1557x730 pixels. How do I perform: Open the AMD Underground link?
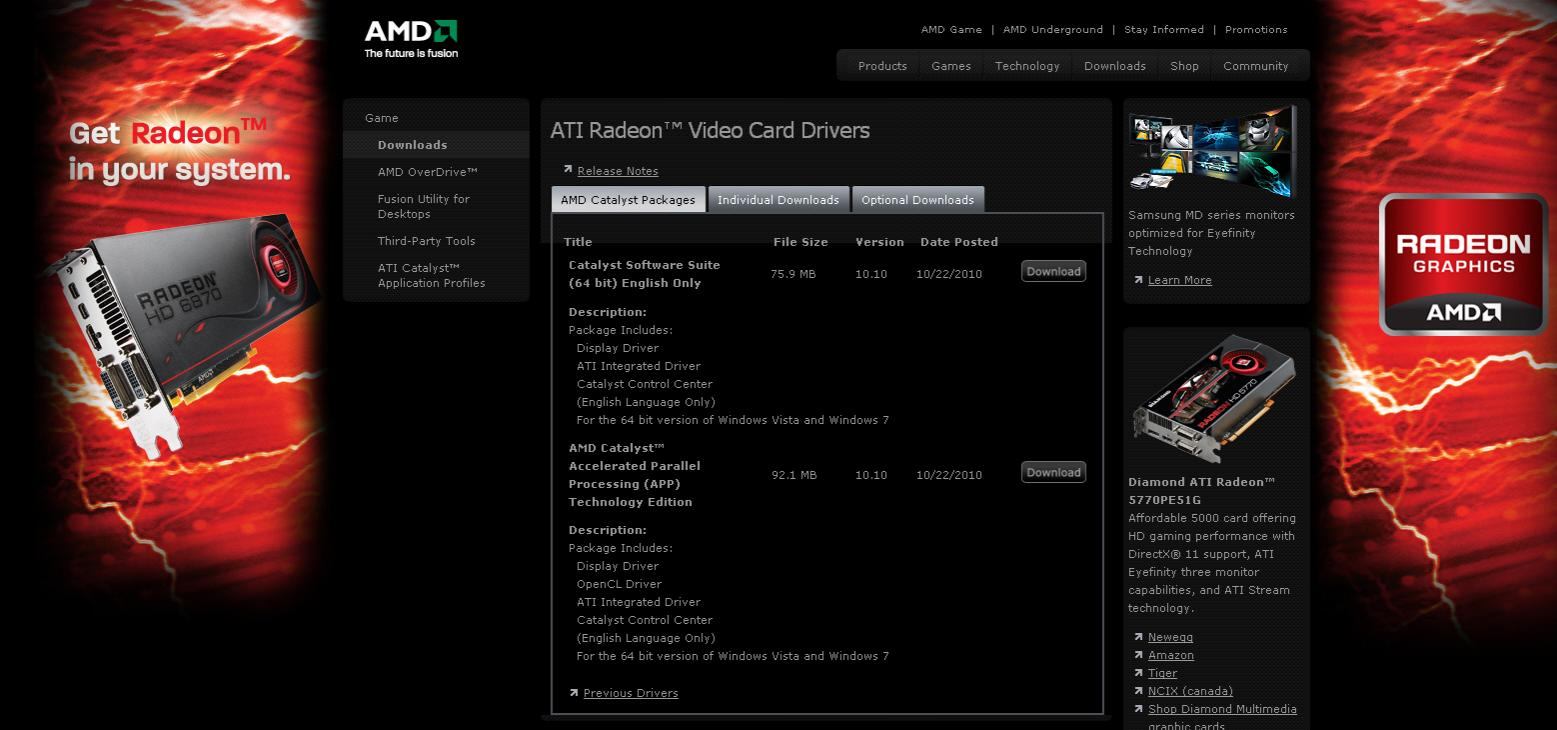coord(1053,30)
